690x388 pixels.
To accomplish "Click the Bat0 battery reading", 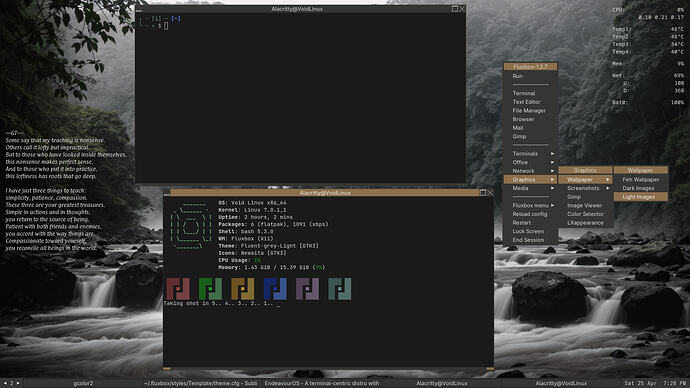I will tap(648, 102).
